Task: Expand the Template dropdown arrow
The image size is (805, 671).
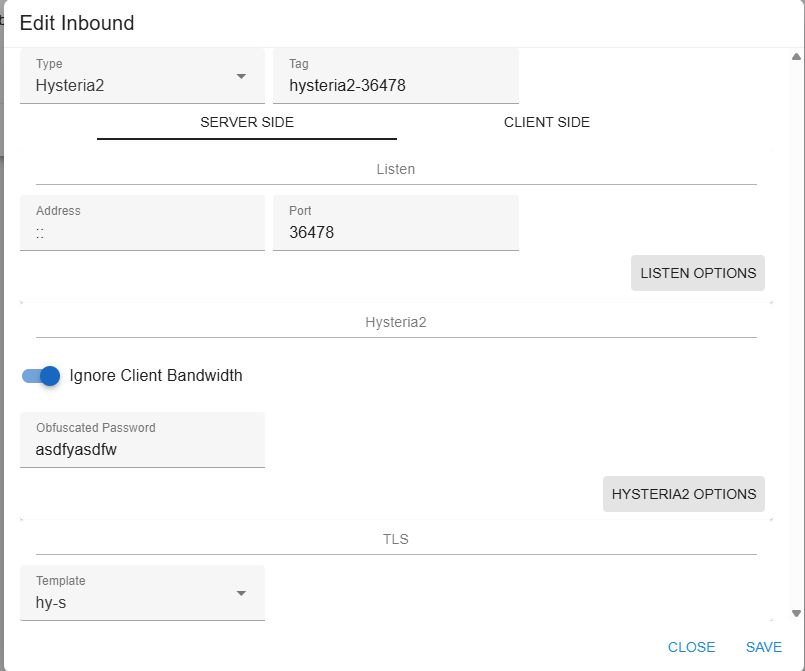Action: tap(241, 594)
